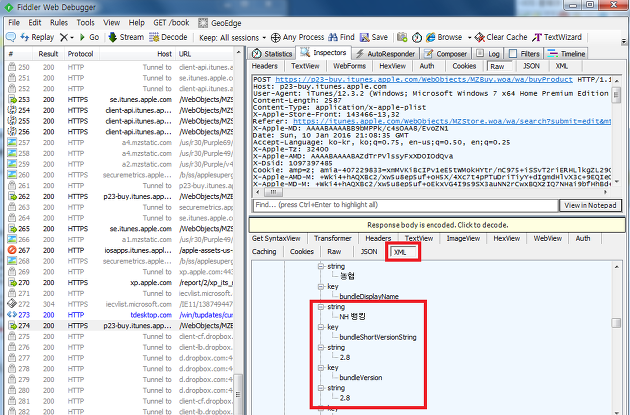
Task: Select the request WebForms tab
Action: (x=350, y=66)
